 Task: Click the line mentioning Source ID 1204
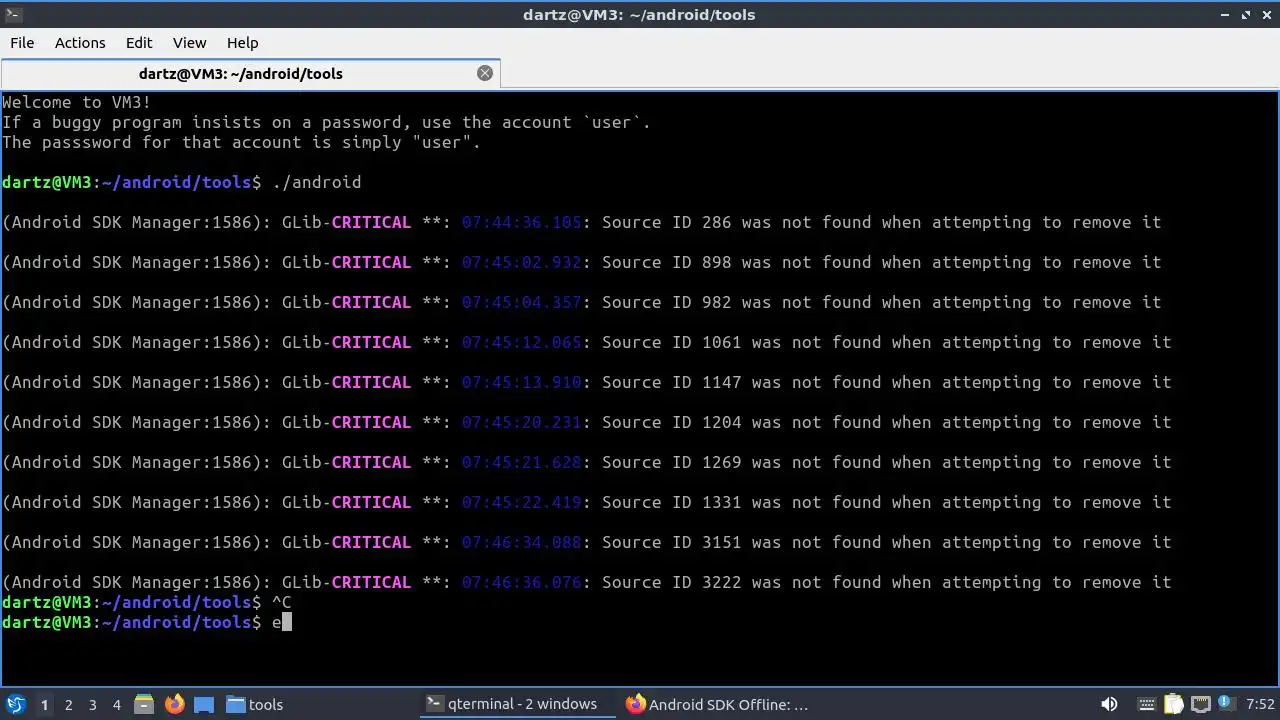click(586, 422)
